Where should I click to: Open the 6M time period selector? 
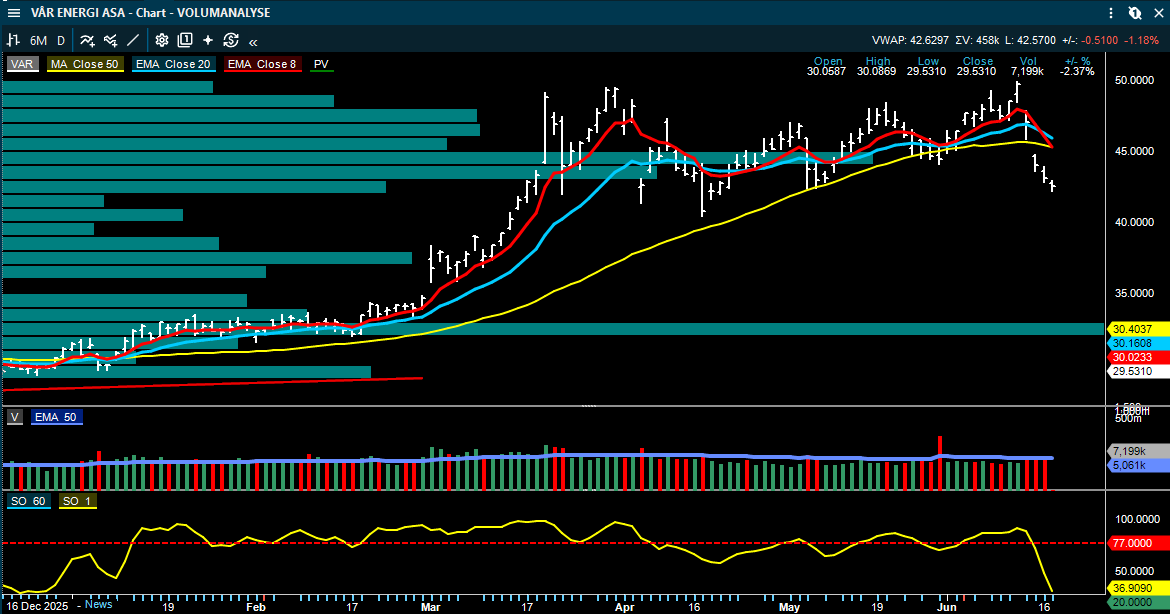click(38, 40)
